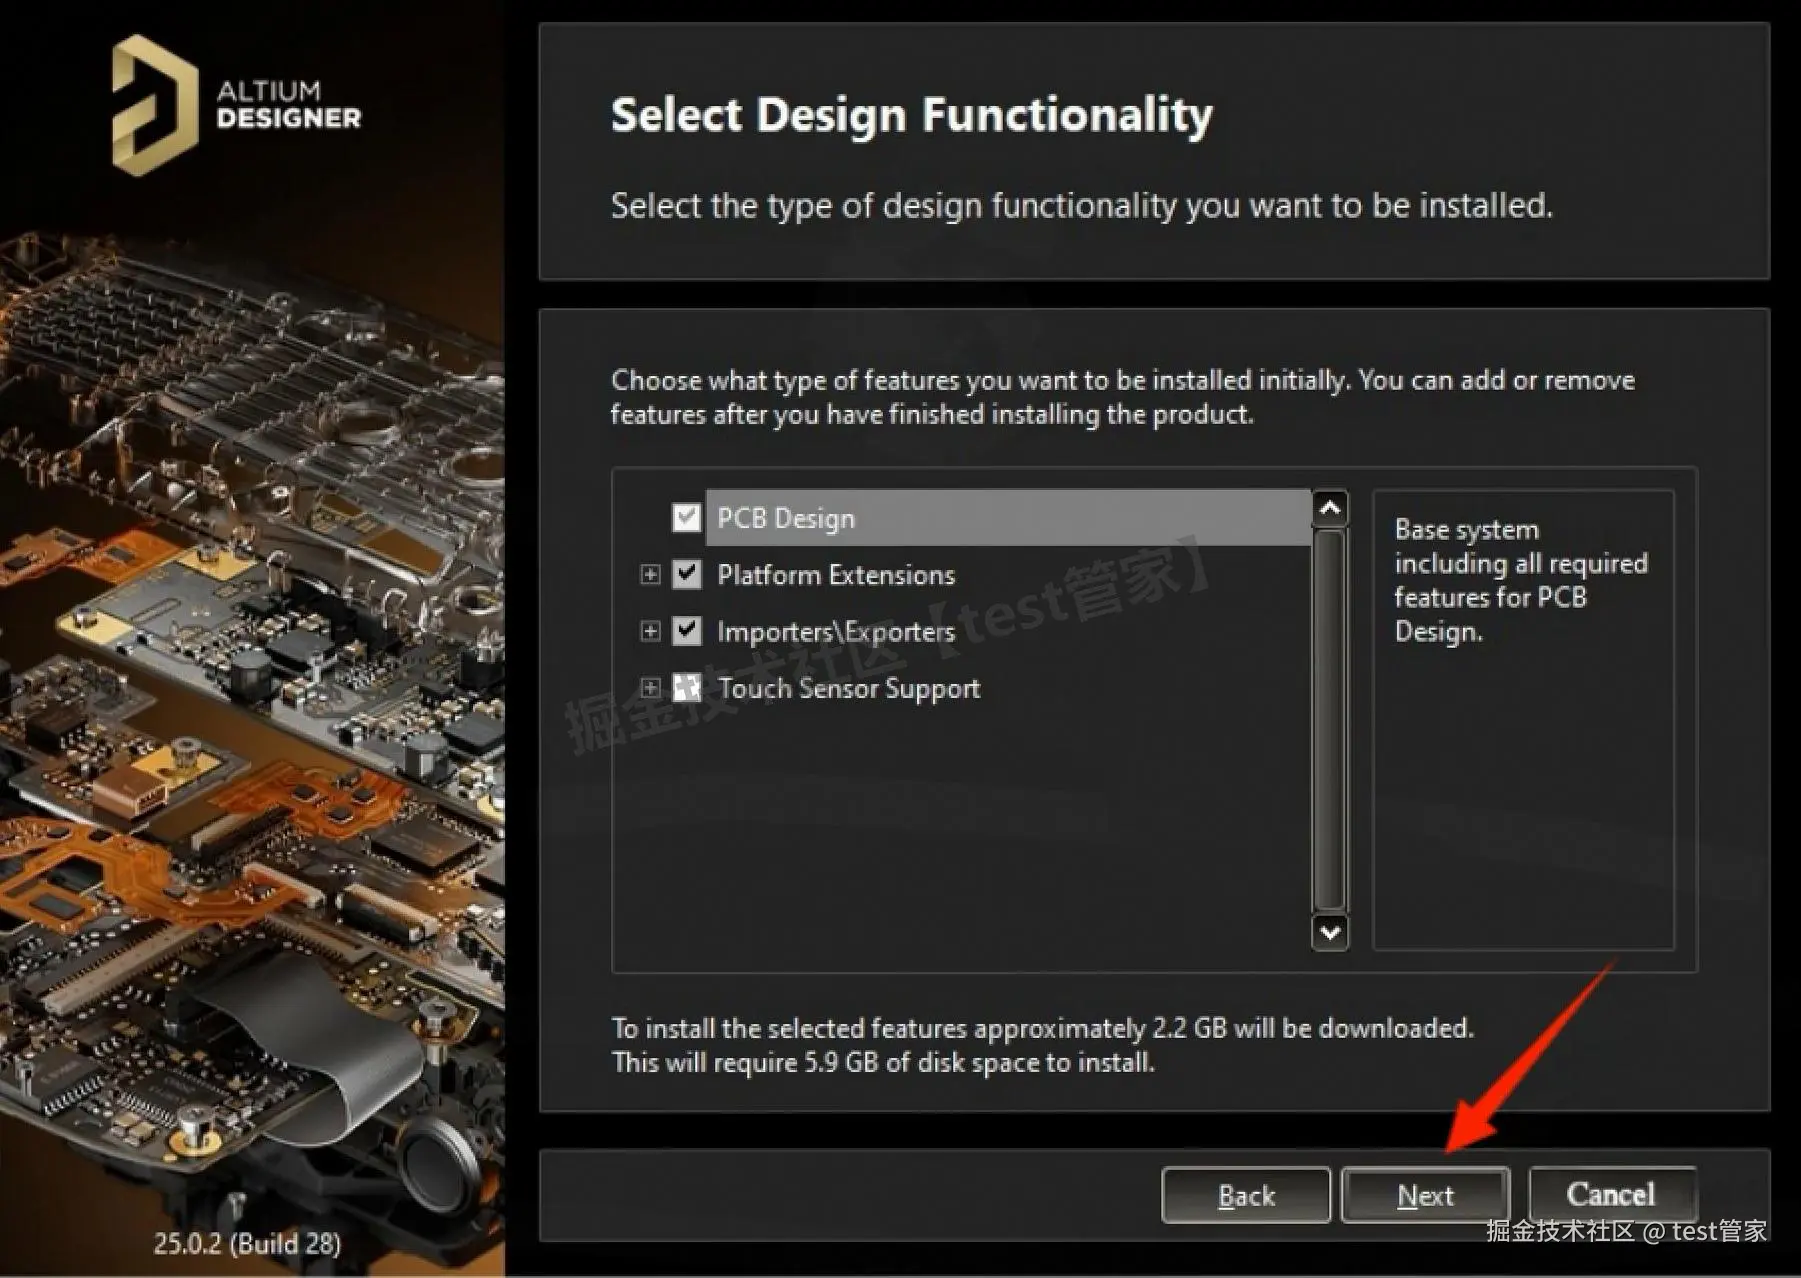Click the checked PCB Design checkbox icon
1801x1278 pixels.
tap(686, 517)
